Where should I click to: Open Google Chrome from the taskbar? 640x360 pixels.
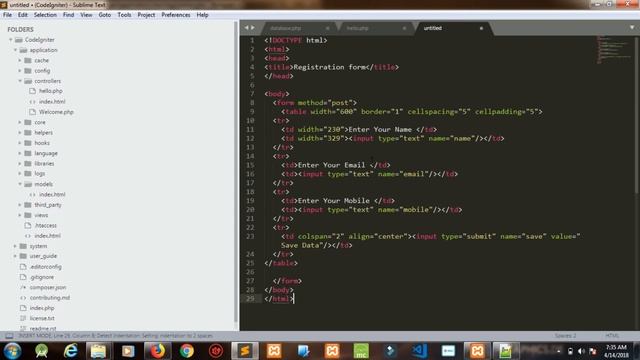tap(187, 351)
